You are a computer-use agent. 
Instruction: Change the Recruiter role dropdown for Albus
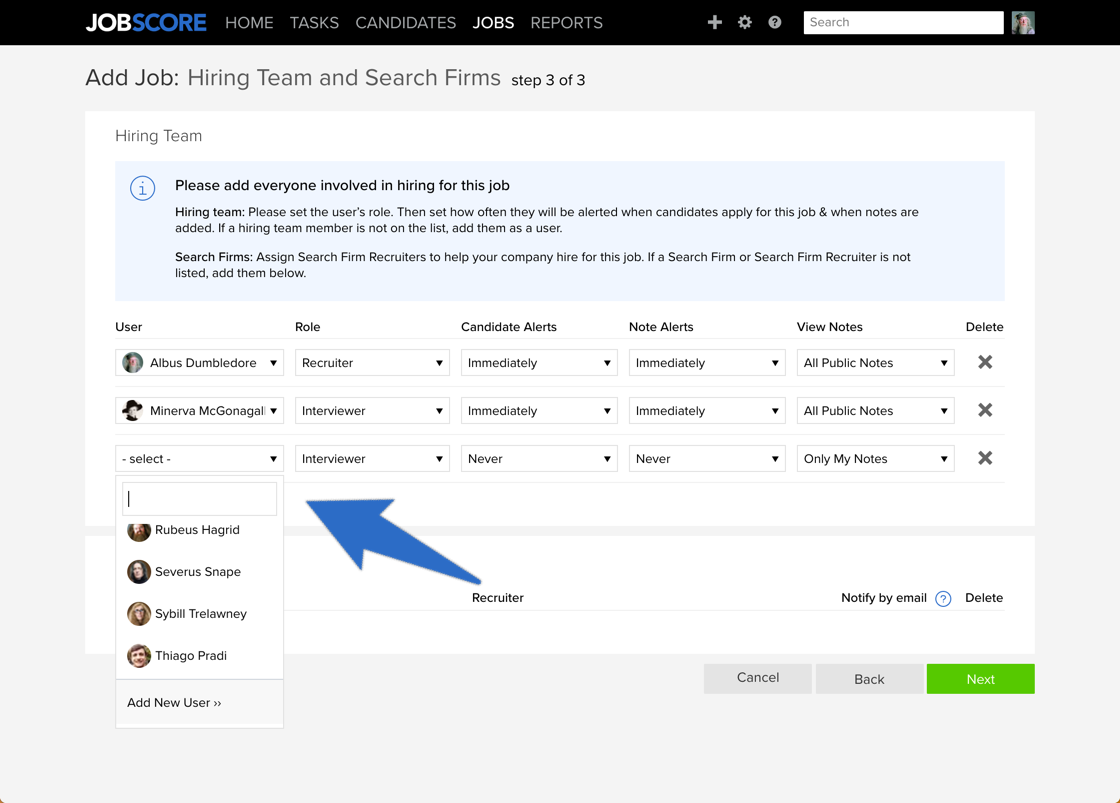click(372, 362)
